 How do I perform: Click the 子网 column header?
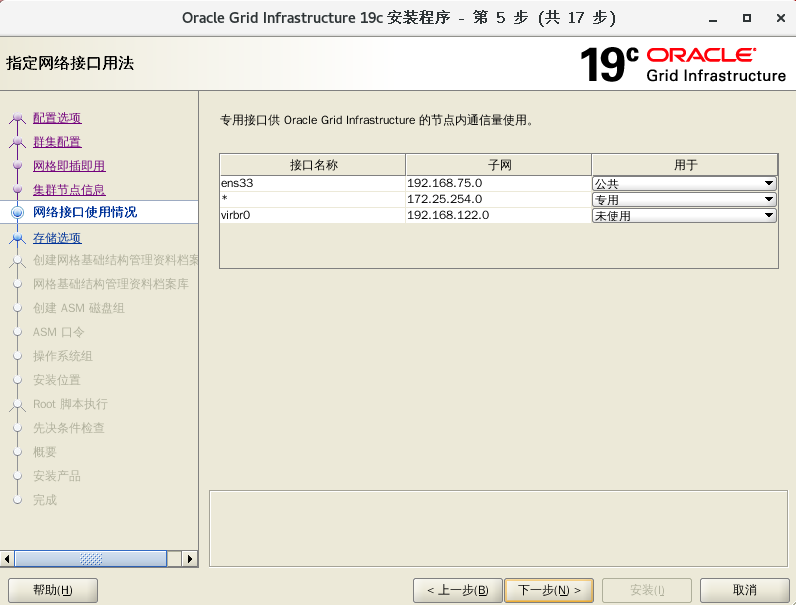[x=499, y=165]
